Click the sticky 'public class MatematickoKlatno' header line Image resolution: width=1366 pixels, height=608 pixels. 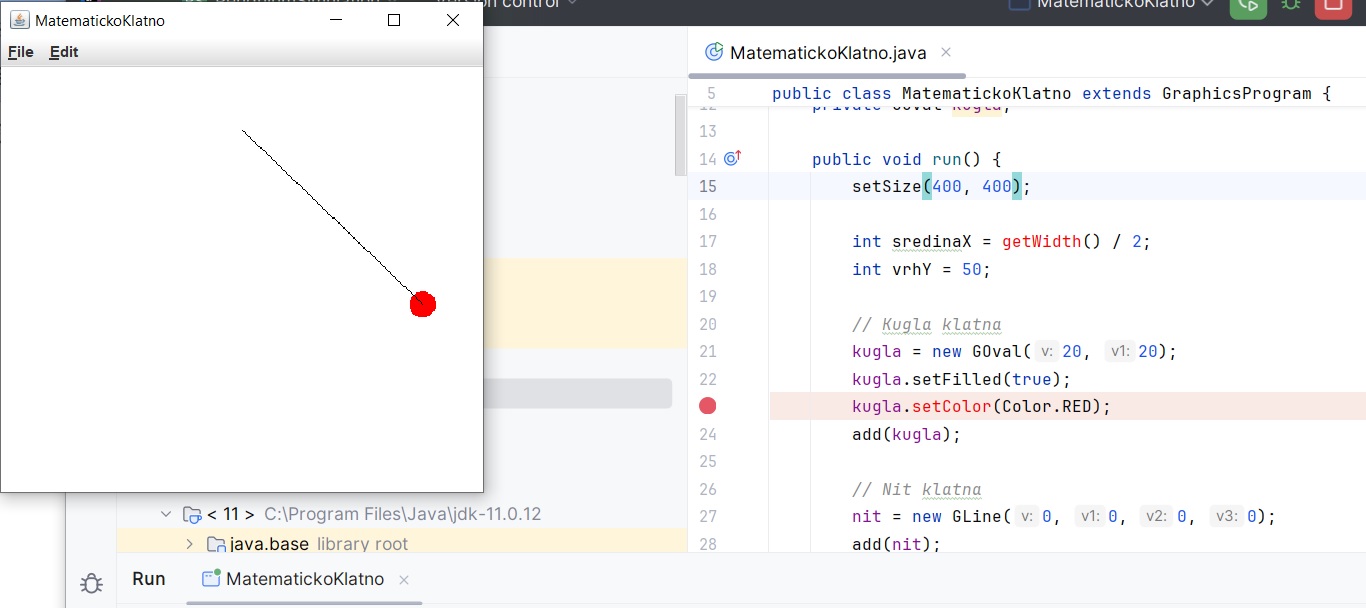[x=1052, y=93]
